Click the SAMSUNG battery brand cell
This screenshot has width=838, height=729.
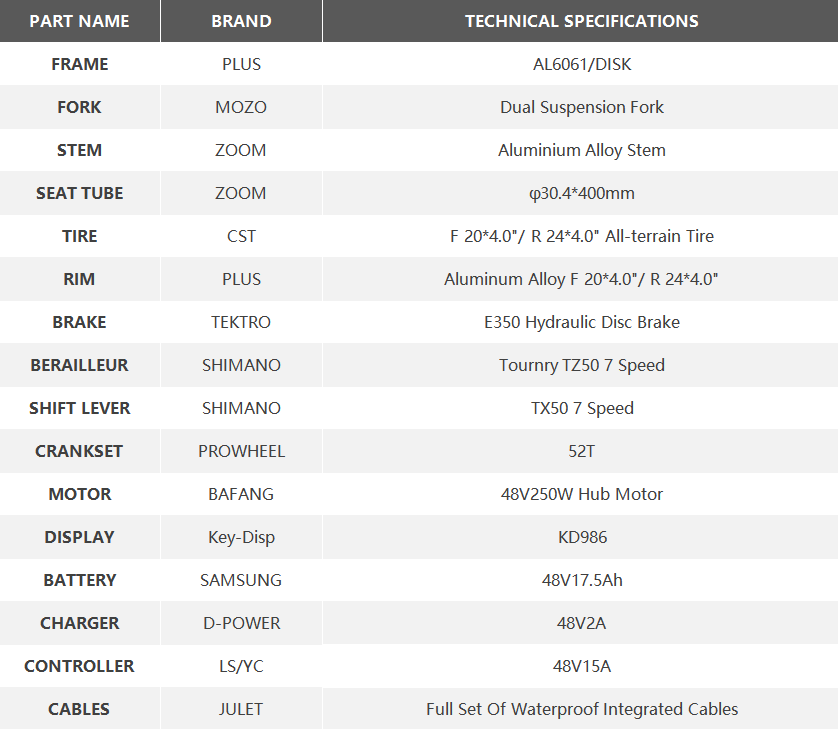tap(241, 580)
